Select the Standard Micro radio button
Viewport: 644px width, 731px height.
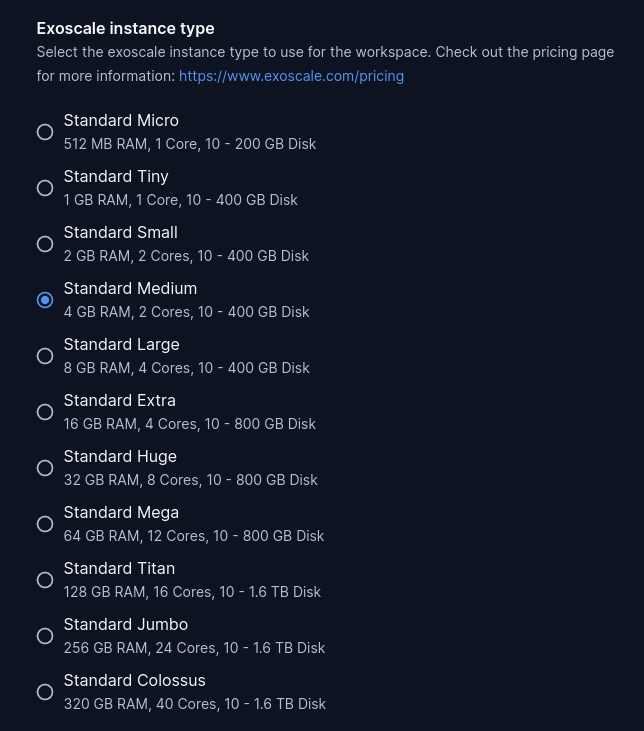pyautogui.click(x=45, y=132)
